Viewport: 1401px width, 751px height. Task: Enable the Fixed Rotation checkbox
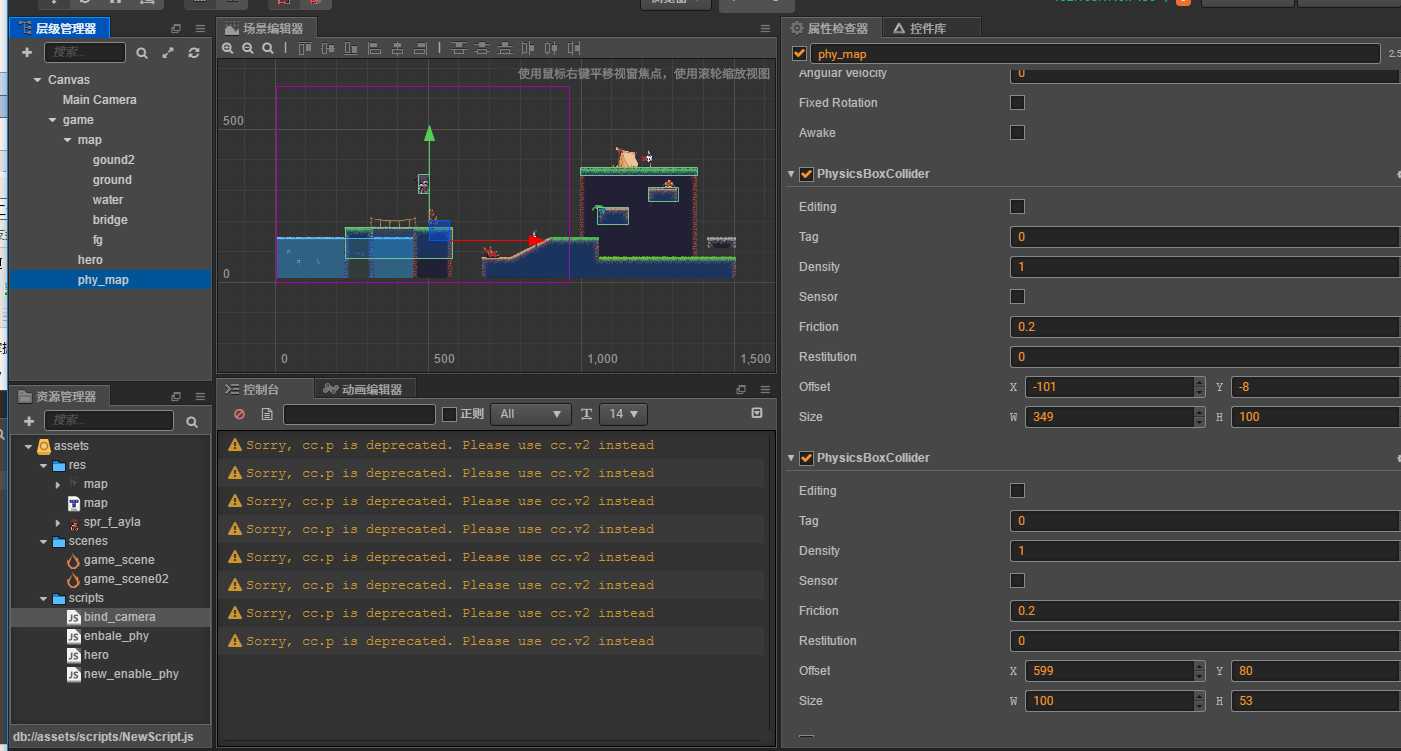(x=1017, y=102)
